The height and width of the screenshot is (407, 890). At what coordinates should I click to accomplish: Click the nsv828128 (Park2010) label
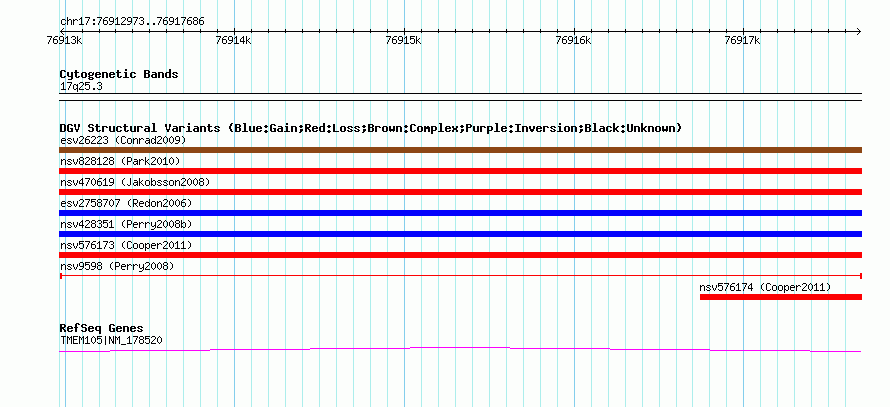click(120, 161)
